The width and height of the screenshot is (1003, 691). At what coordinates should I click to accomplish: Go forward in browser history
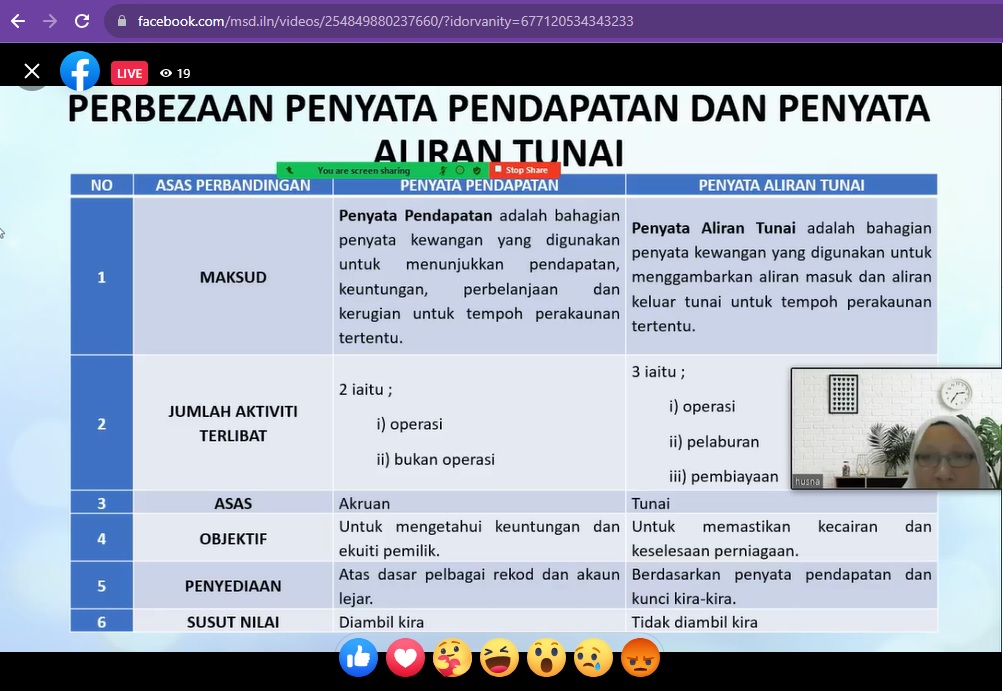point(50,21)
